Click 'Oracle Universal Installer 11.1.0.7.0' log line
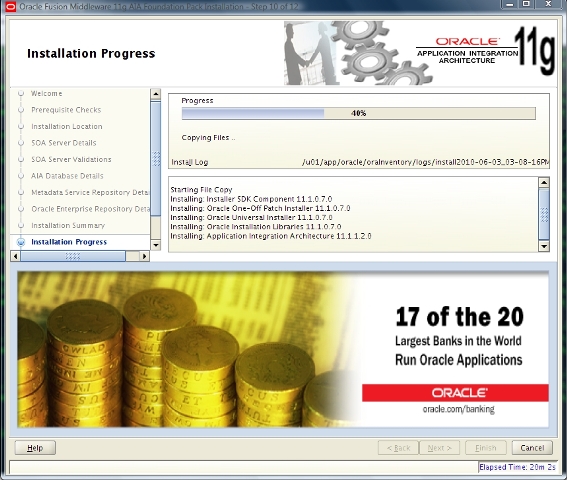 pyautogui.click(x=251, y=217)
